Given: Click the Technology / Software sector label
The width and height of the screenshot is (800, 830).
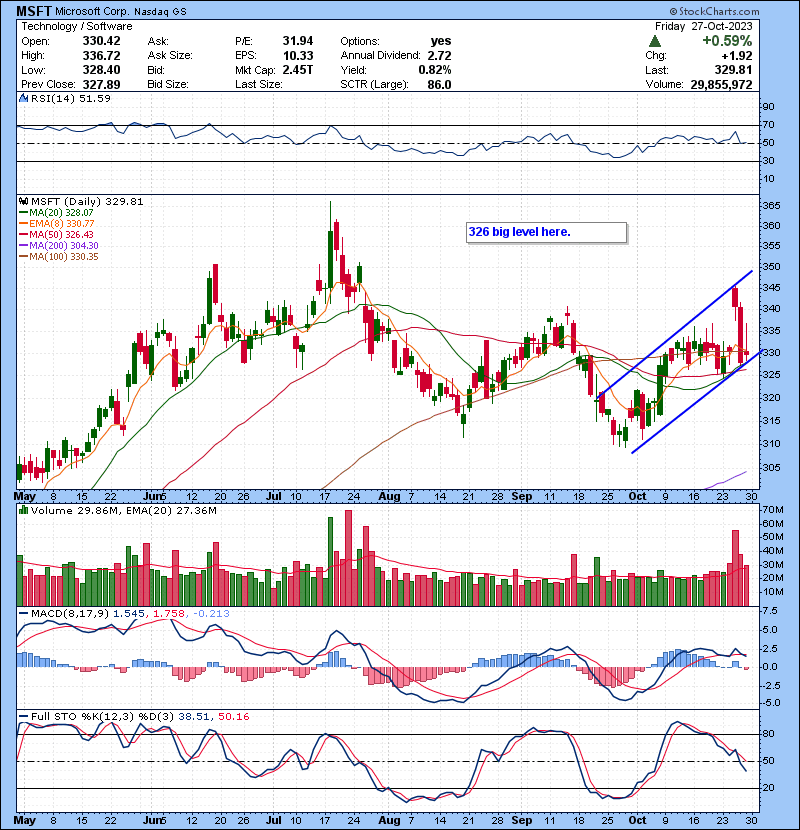Looking at the screenshot, I should 67,27.
